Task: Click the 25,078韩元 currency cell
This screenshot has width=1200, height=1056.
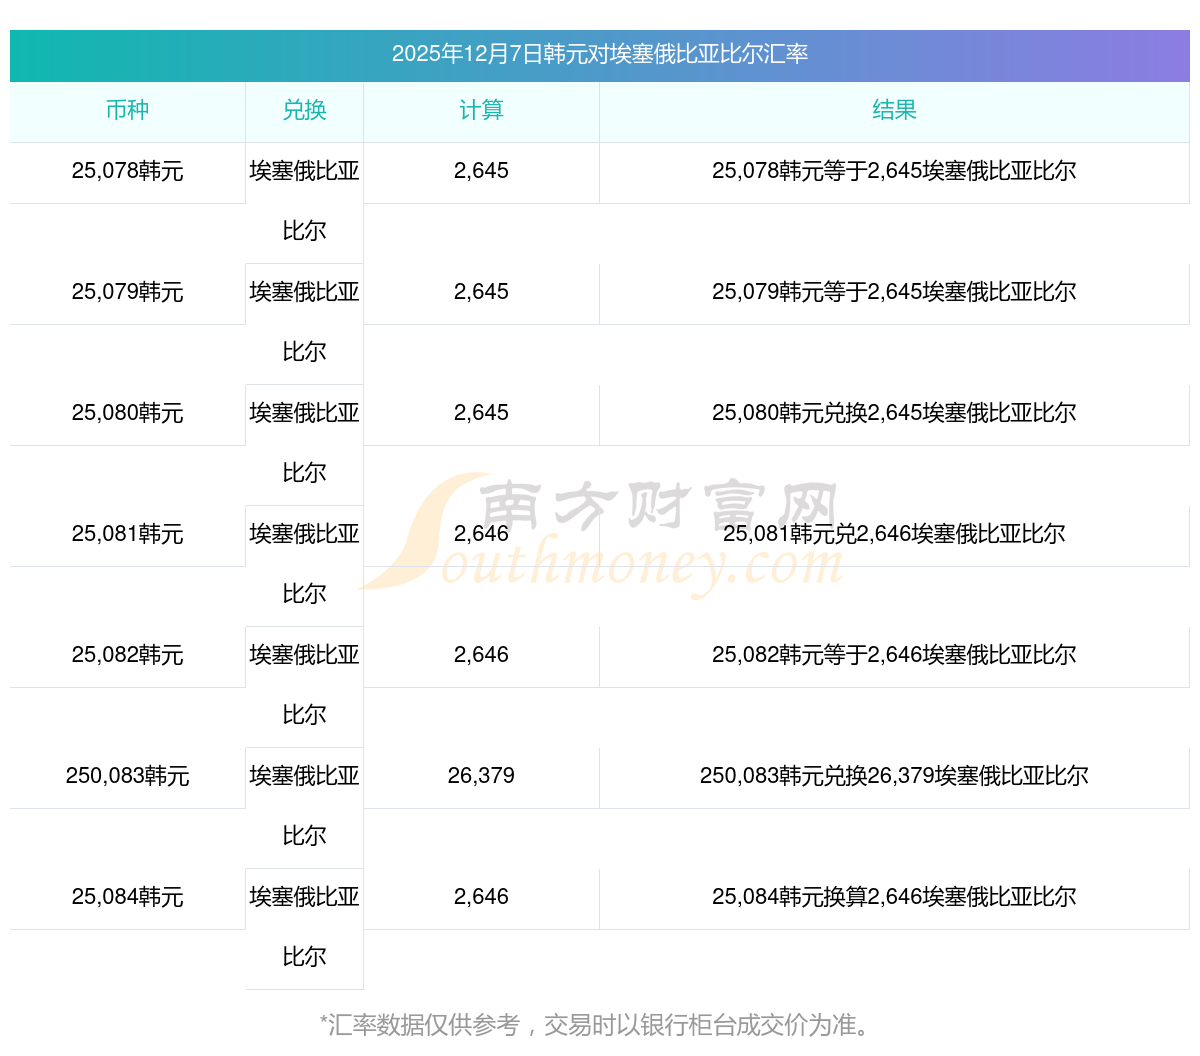Action: (127, 171)
